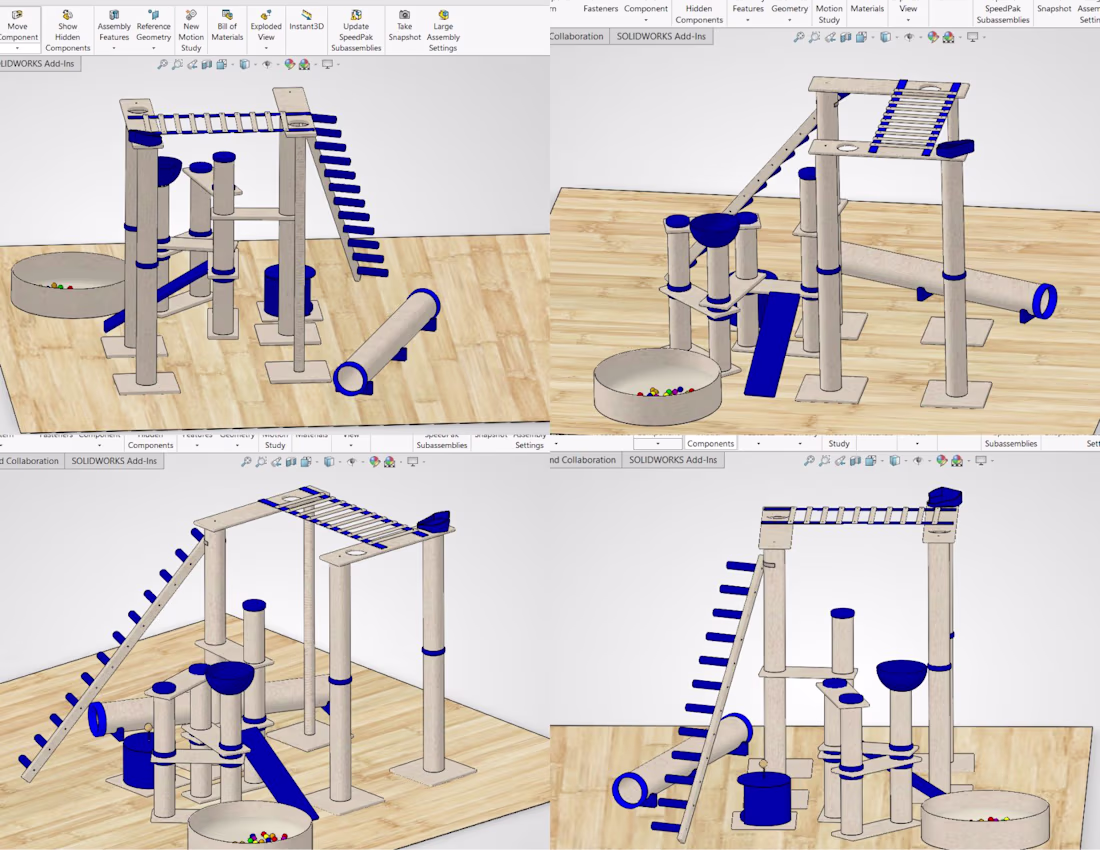Click Edit Appearance color ball in top-left view toolbar
Screen dimensions: 1100x850
[289, 65]
